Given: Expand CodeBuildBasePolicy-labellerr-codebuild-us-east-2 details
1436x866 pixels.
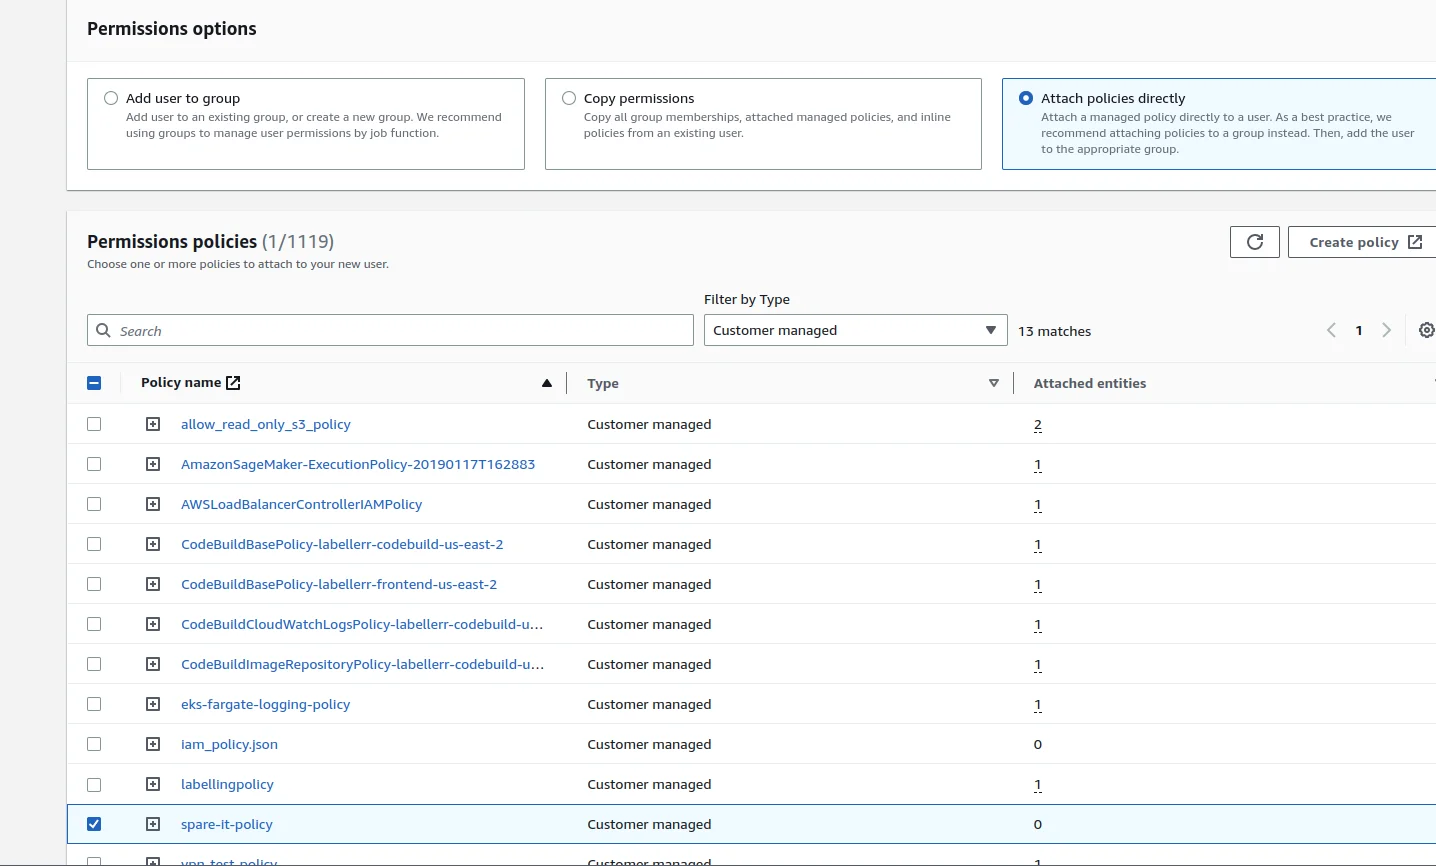Looking at the screenshot, I should pos(153,544).
